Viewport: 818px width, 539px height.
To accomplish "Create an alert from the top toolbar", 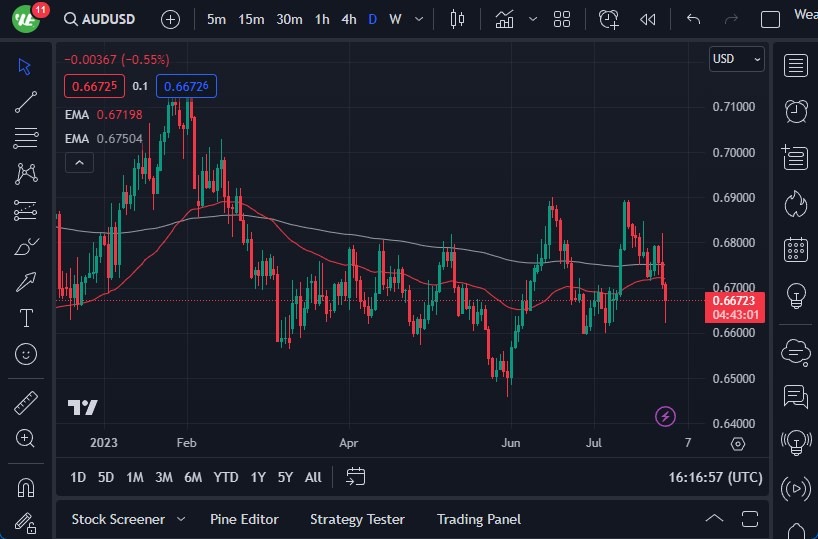I will tap(609, 19).
